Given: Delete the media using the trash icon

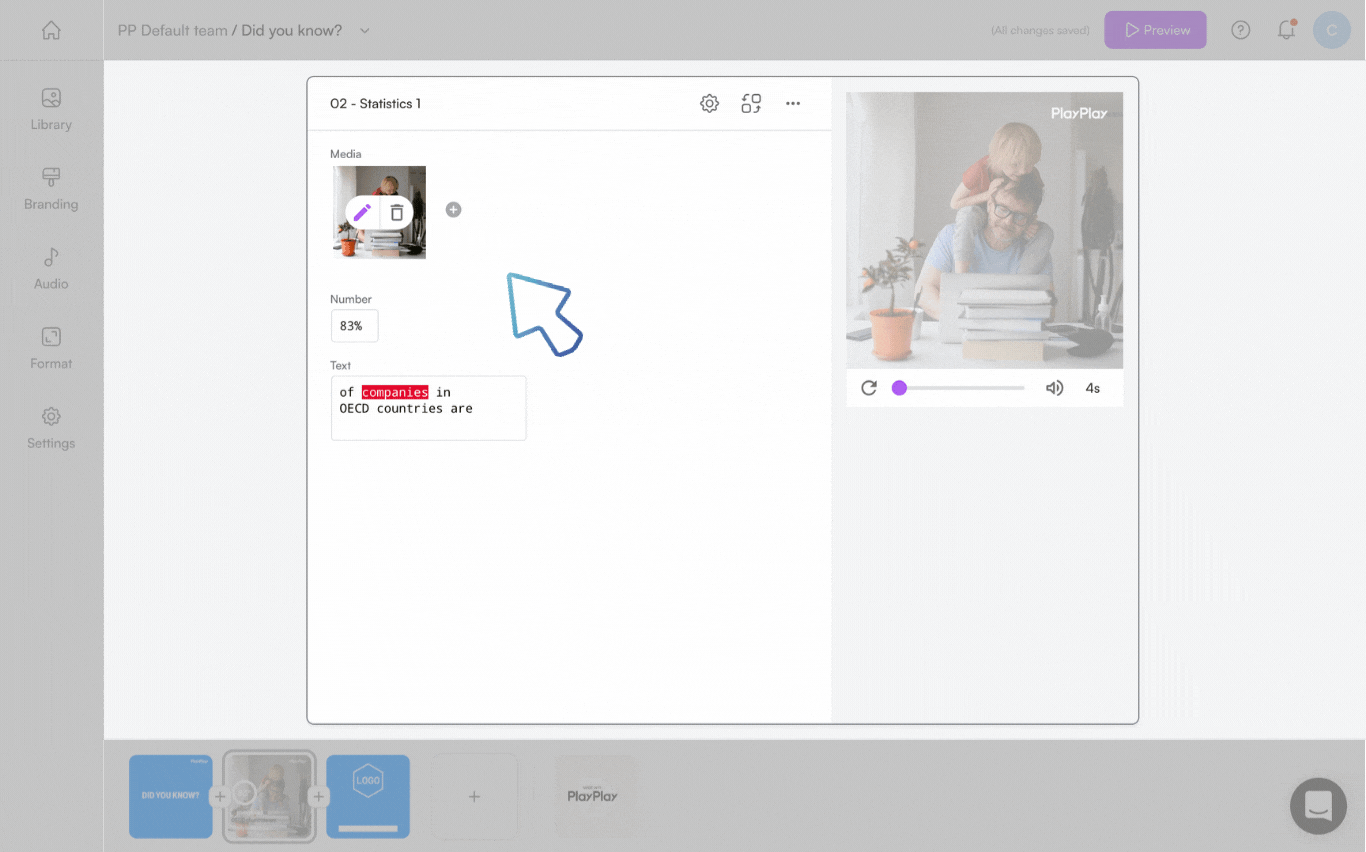Looking at the screenshot, I should click(x=396, y=212).
